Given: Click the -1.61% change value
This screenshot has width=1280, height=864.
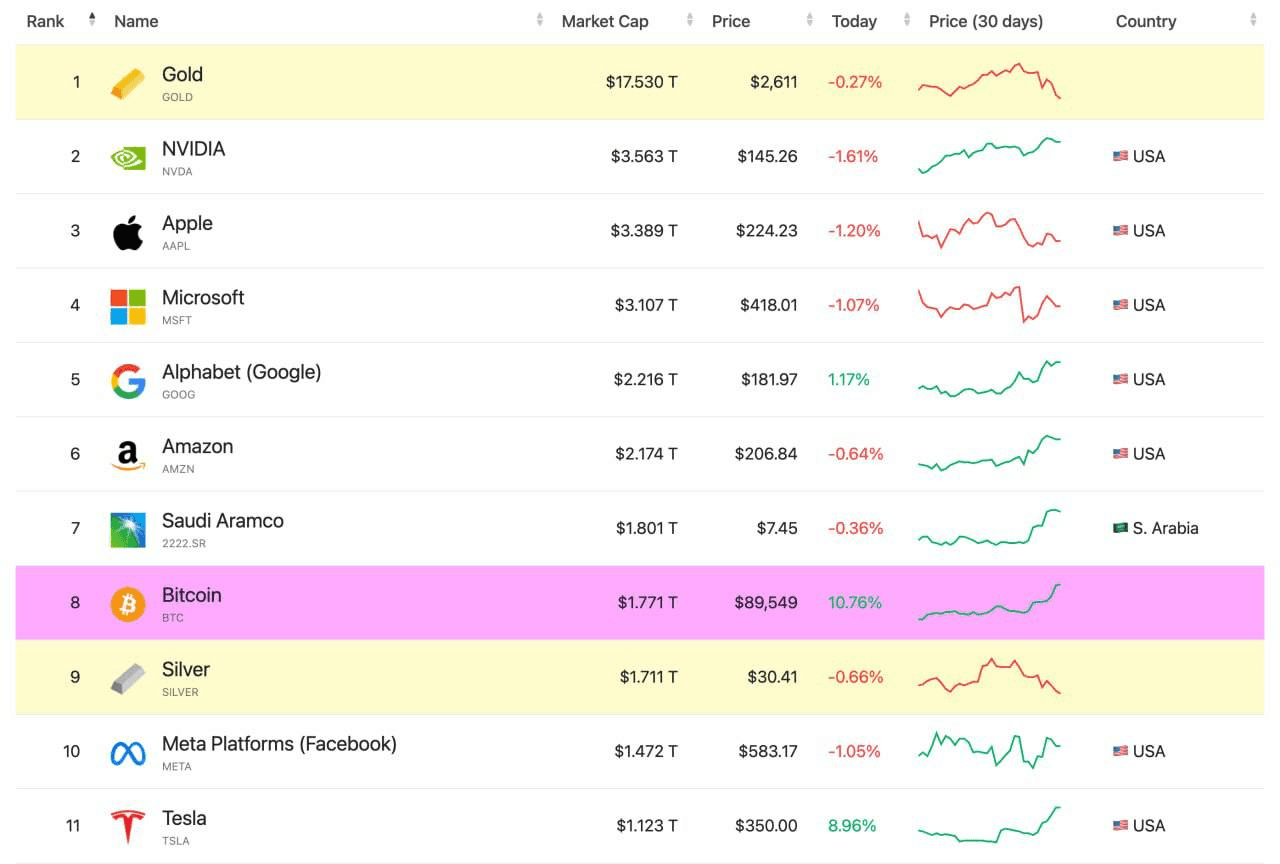Looking at the screenshot, I should pos(853,156).
